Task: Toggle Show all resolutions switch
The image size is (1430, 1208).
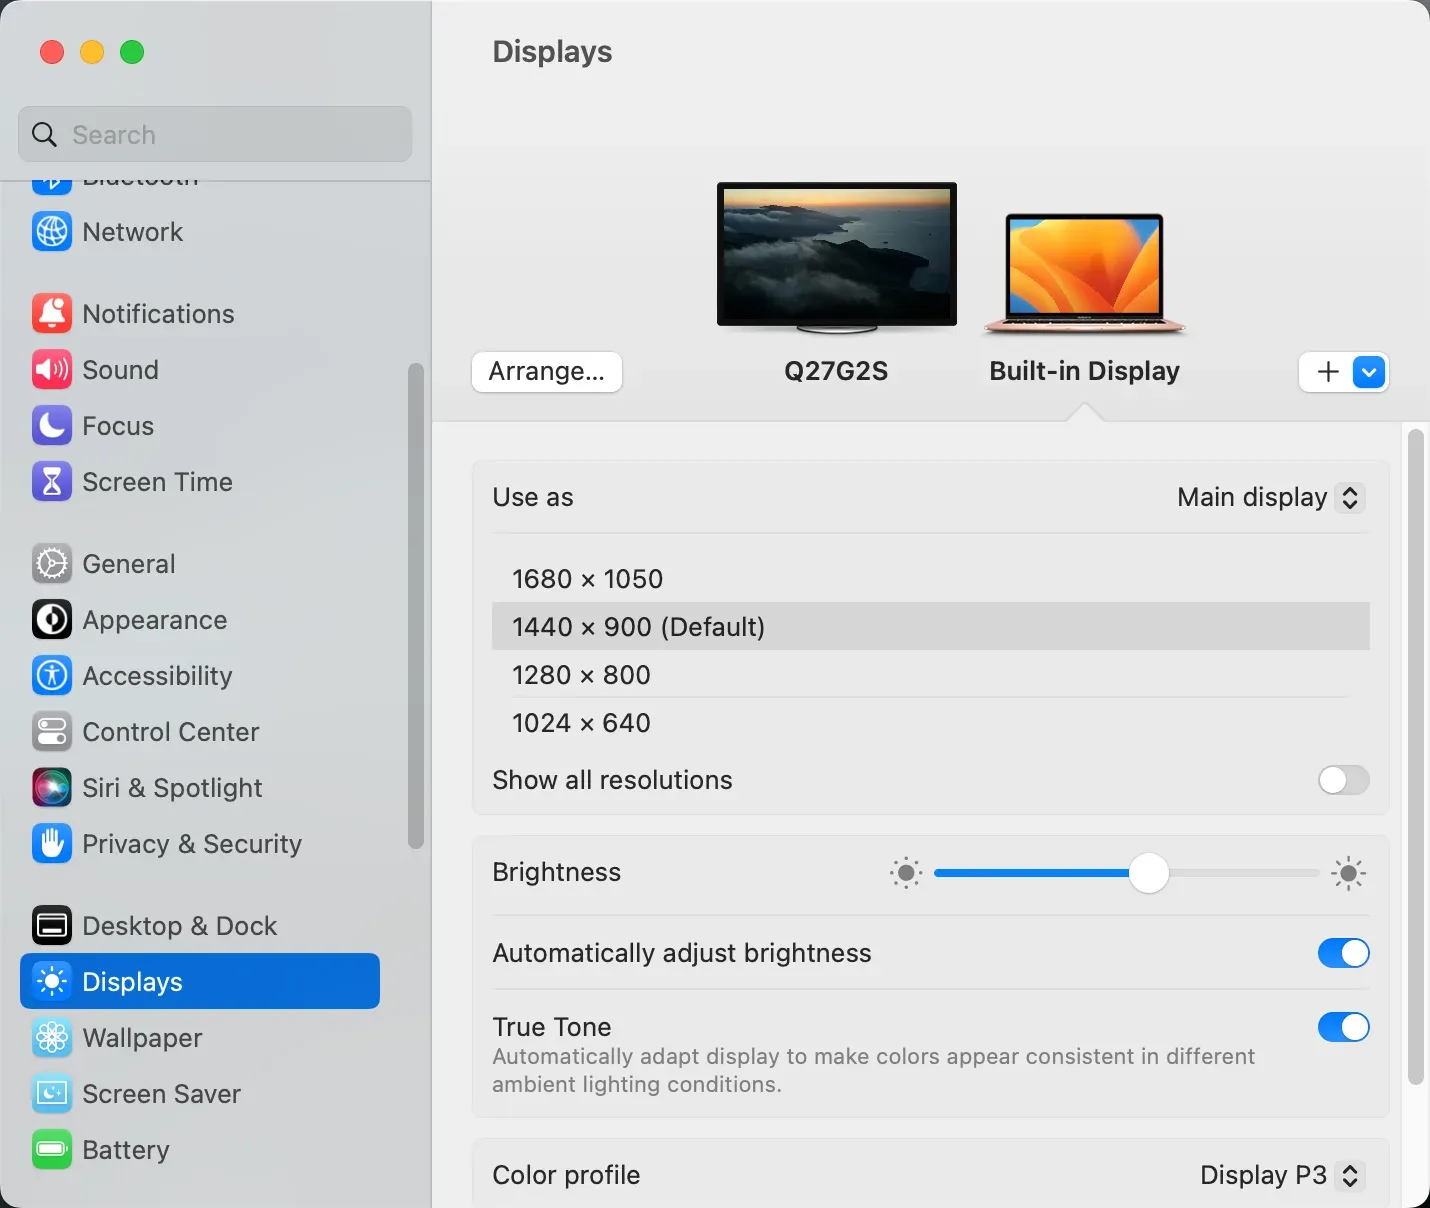Action: click(1343, 780)
